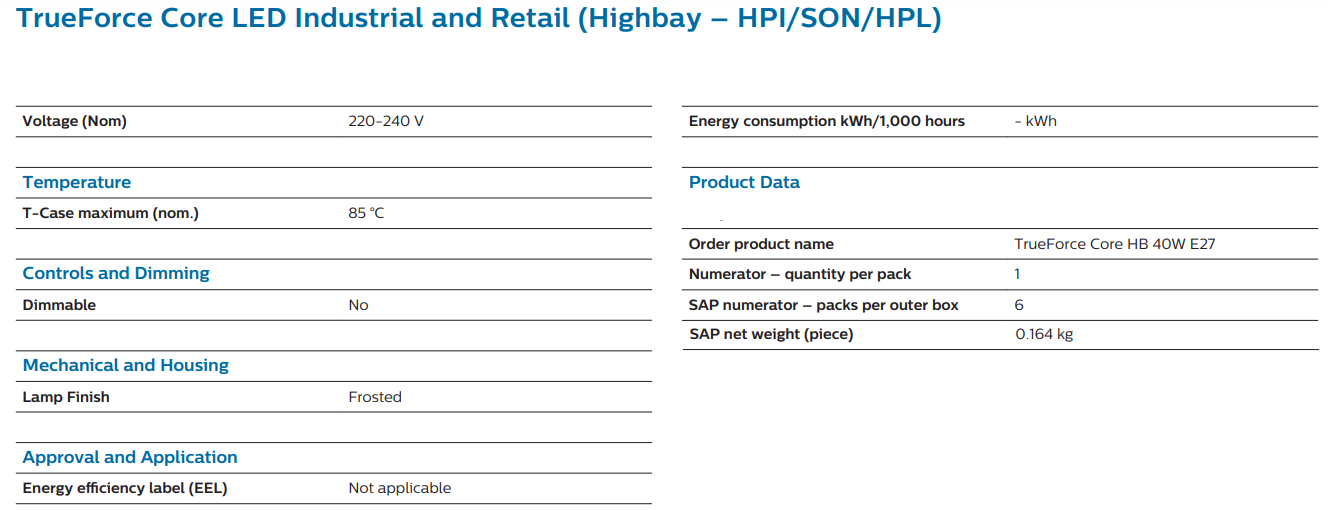This screenshot has height=510, width=1330.
Task: Select the 0.164 kg net weight value
Action: pos(1044,334)
